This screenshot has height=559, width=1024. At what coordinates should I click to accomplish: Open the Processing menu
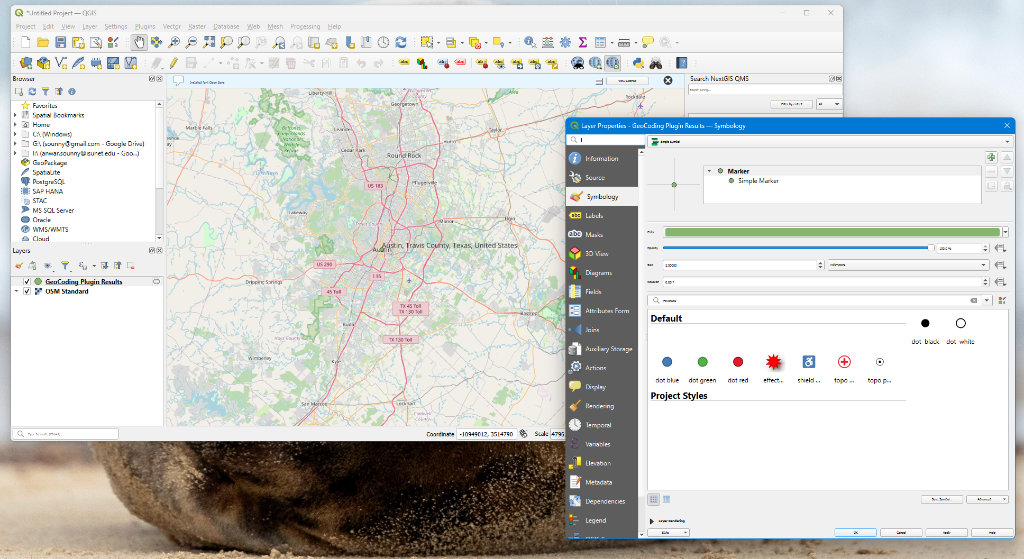click(x=305, y=26)
